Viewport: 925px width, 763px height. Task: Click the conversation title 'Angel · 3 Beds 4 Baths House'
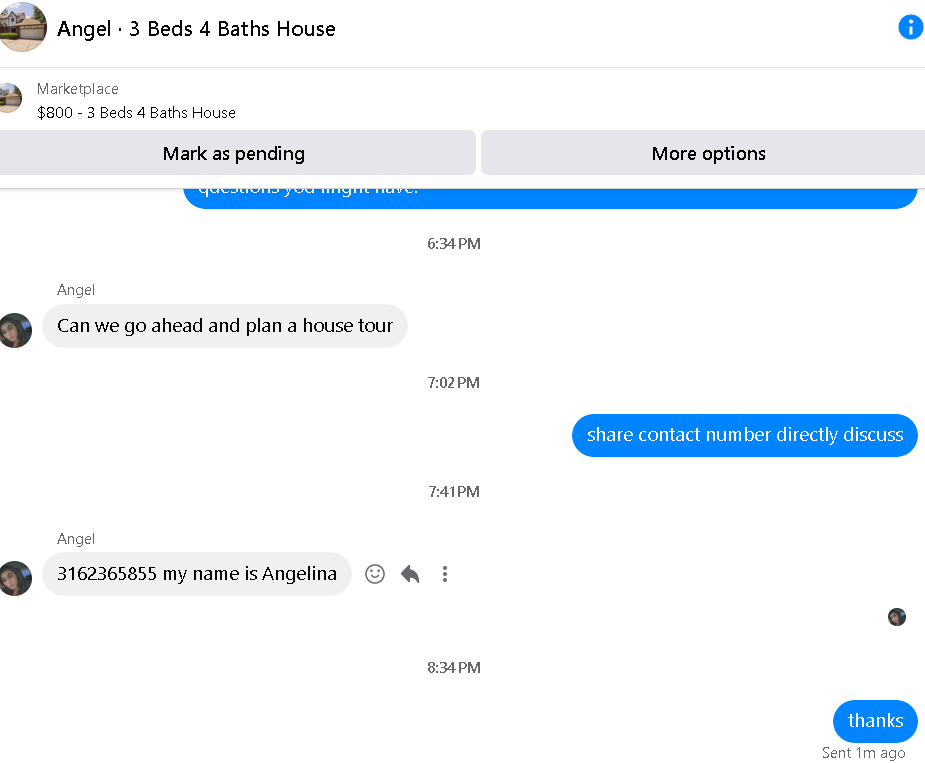pyautogui.click(x=196, y=28)
